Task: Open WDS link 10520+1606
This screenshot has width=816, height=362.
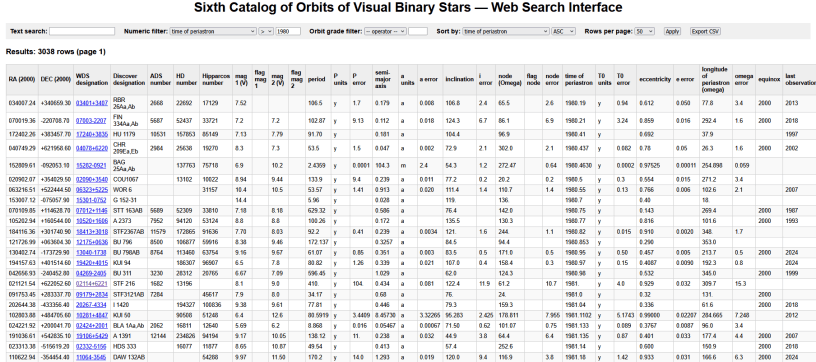Action: pos(92,221)
